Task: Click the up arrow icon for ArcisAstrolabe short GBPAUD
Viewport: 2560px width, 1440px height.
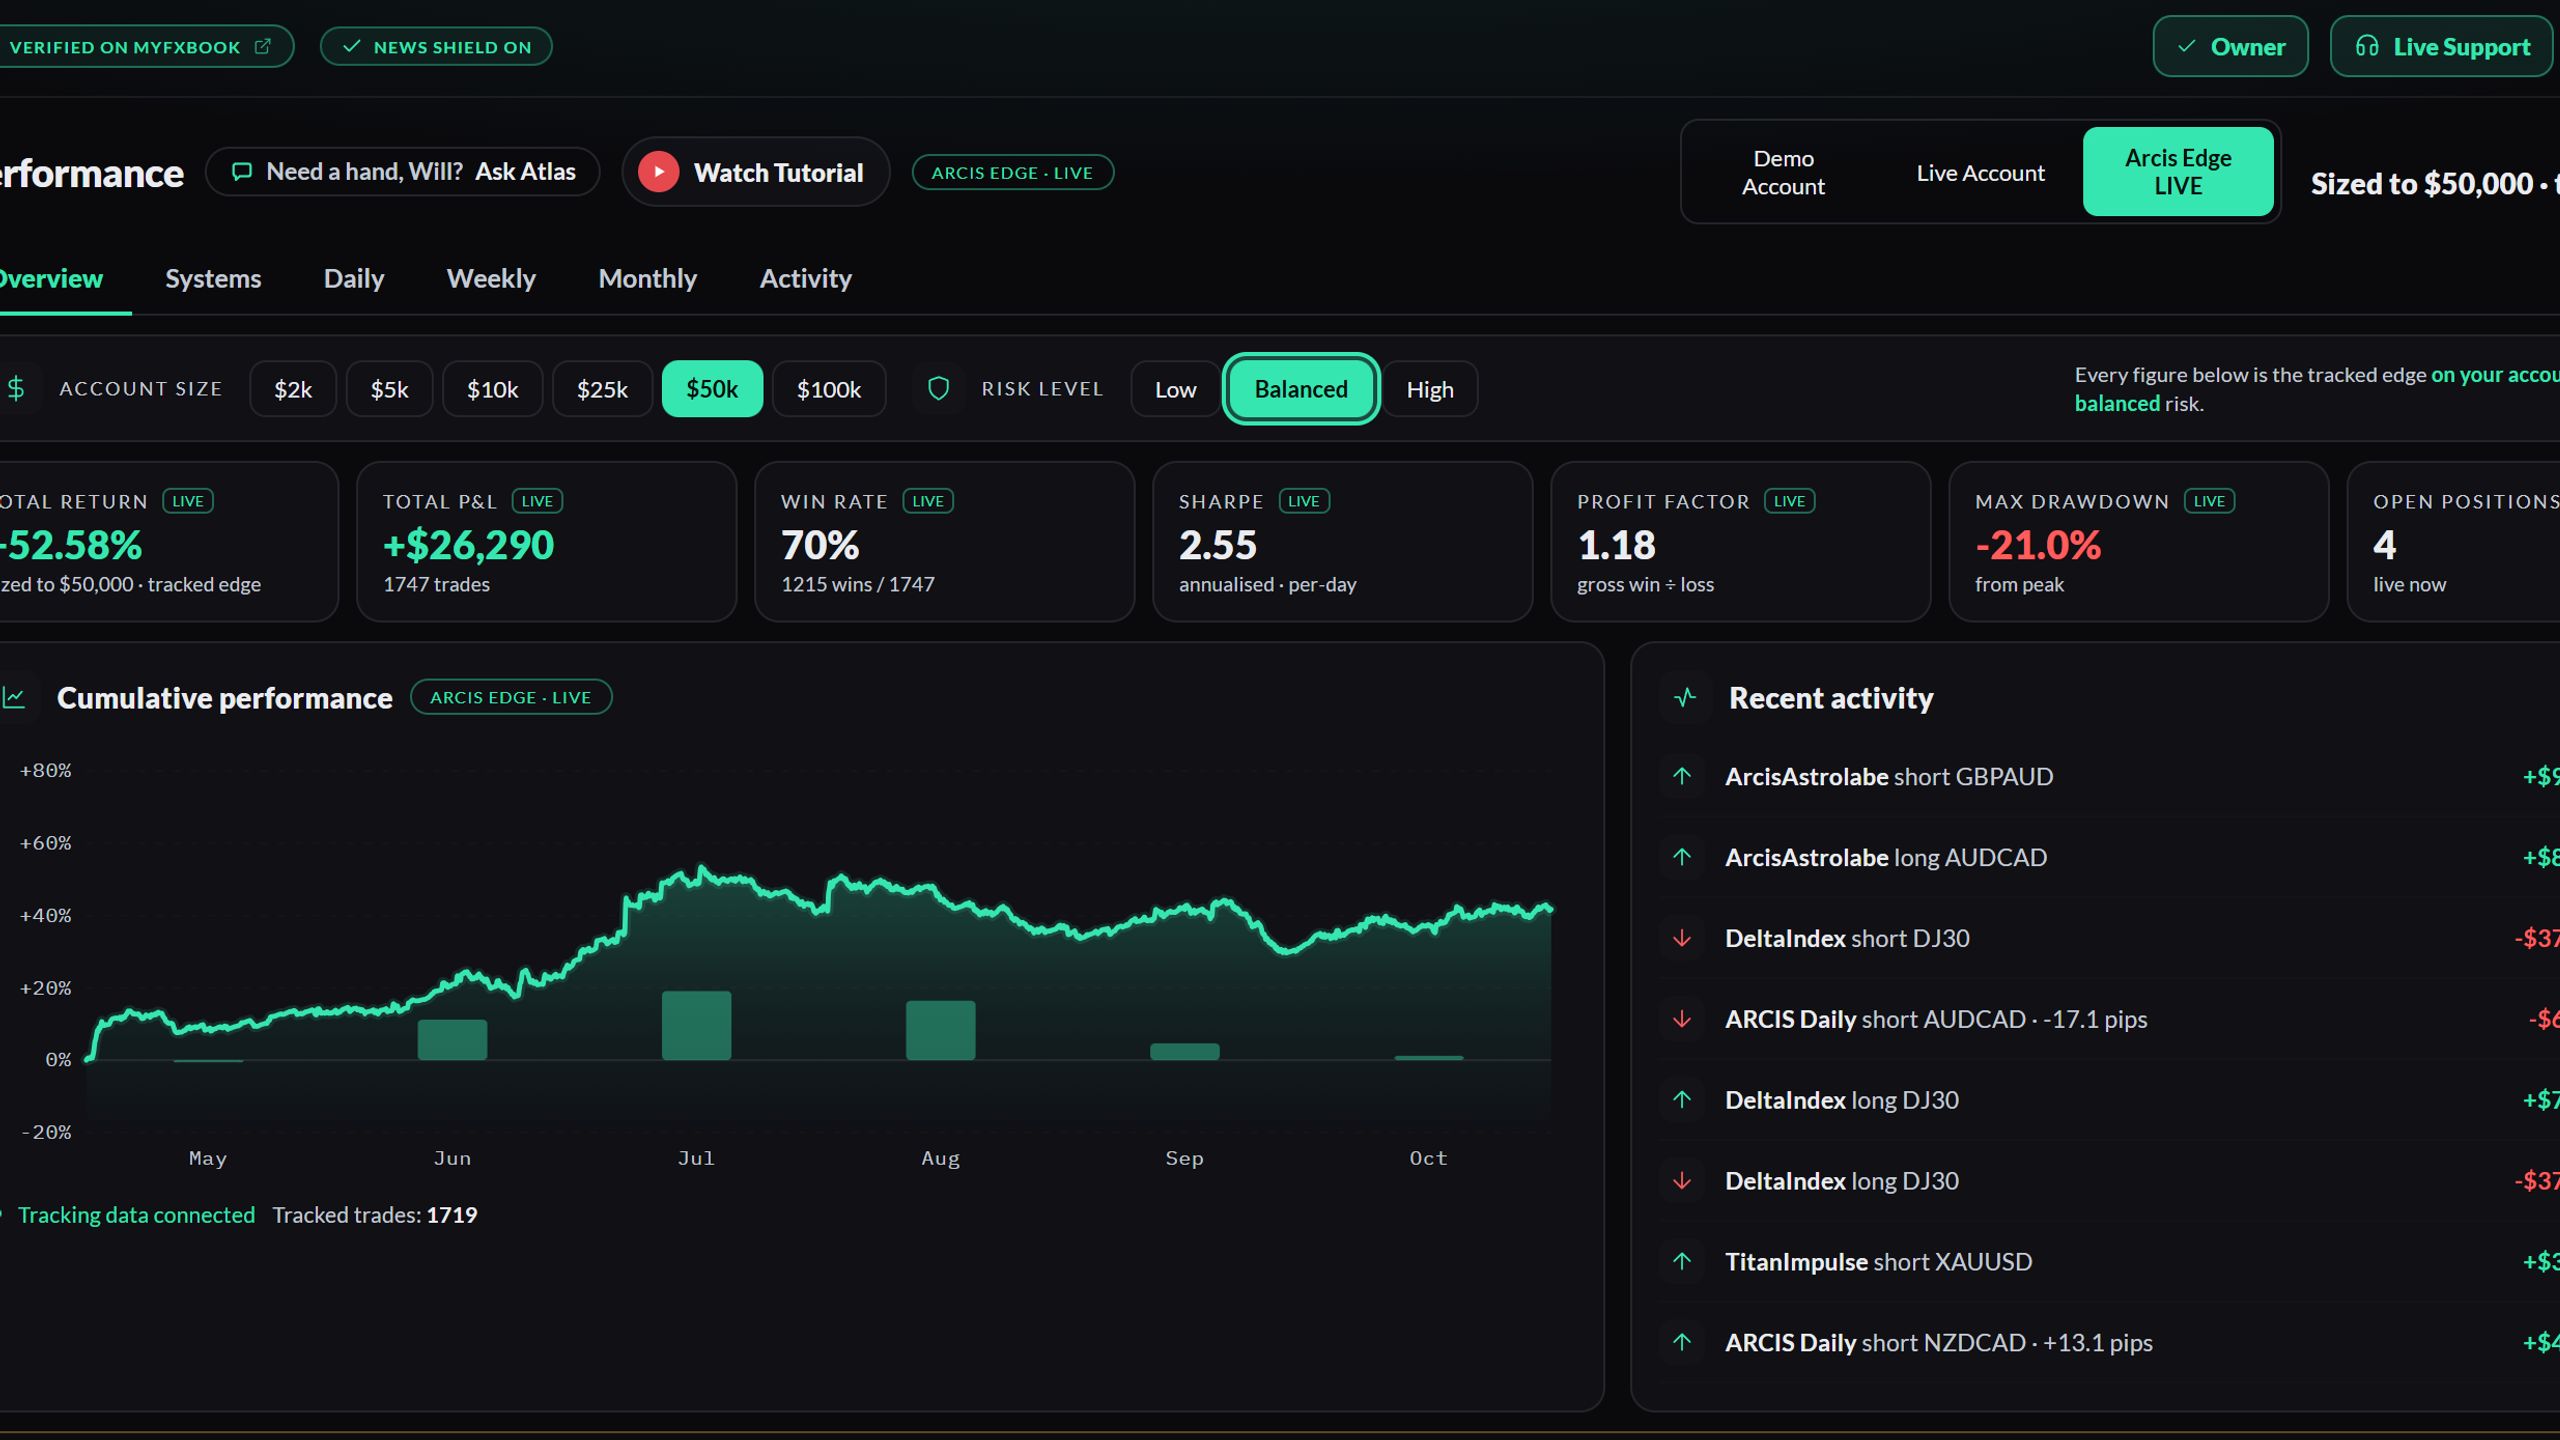Action: click(1682, 777)
